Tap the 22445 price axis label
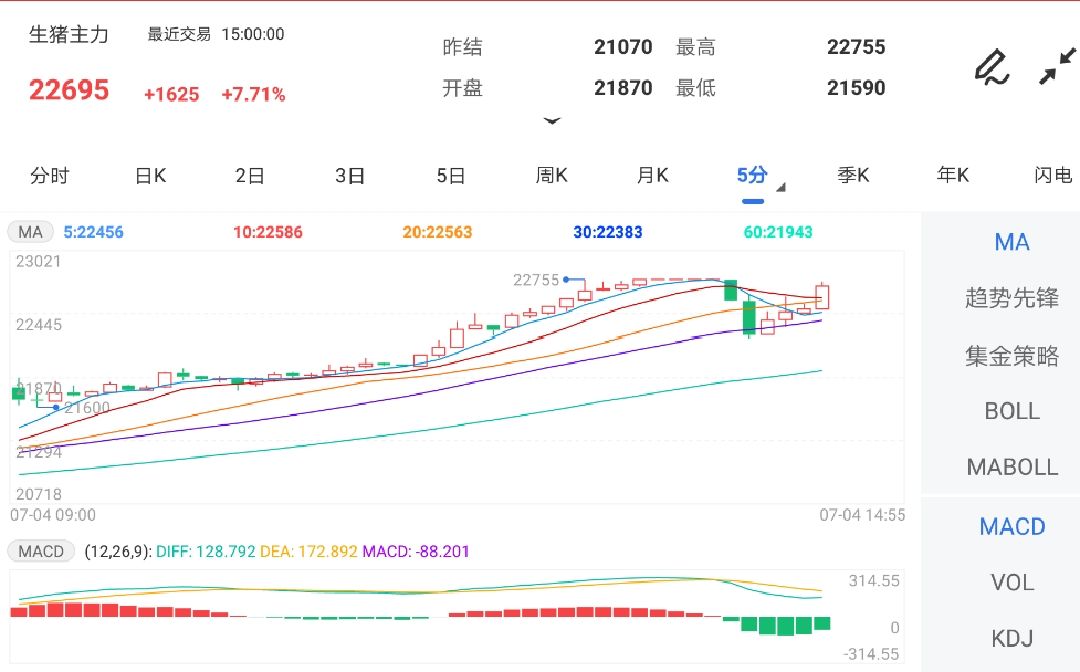This screenshot has width=1080, height=672. 39,324
